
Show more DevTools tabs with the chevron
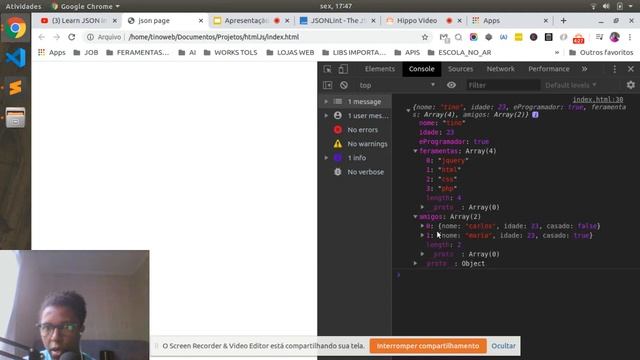pyautogui.click(x=584, y=69)
